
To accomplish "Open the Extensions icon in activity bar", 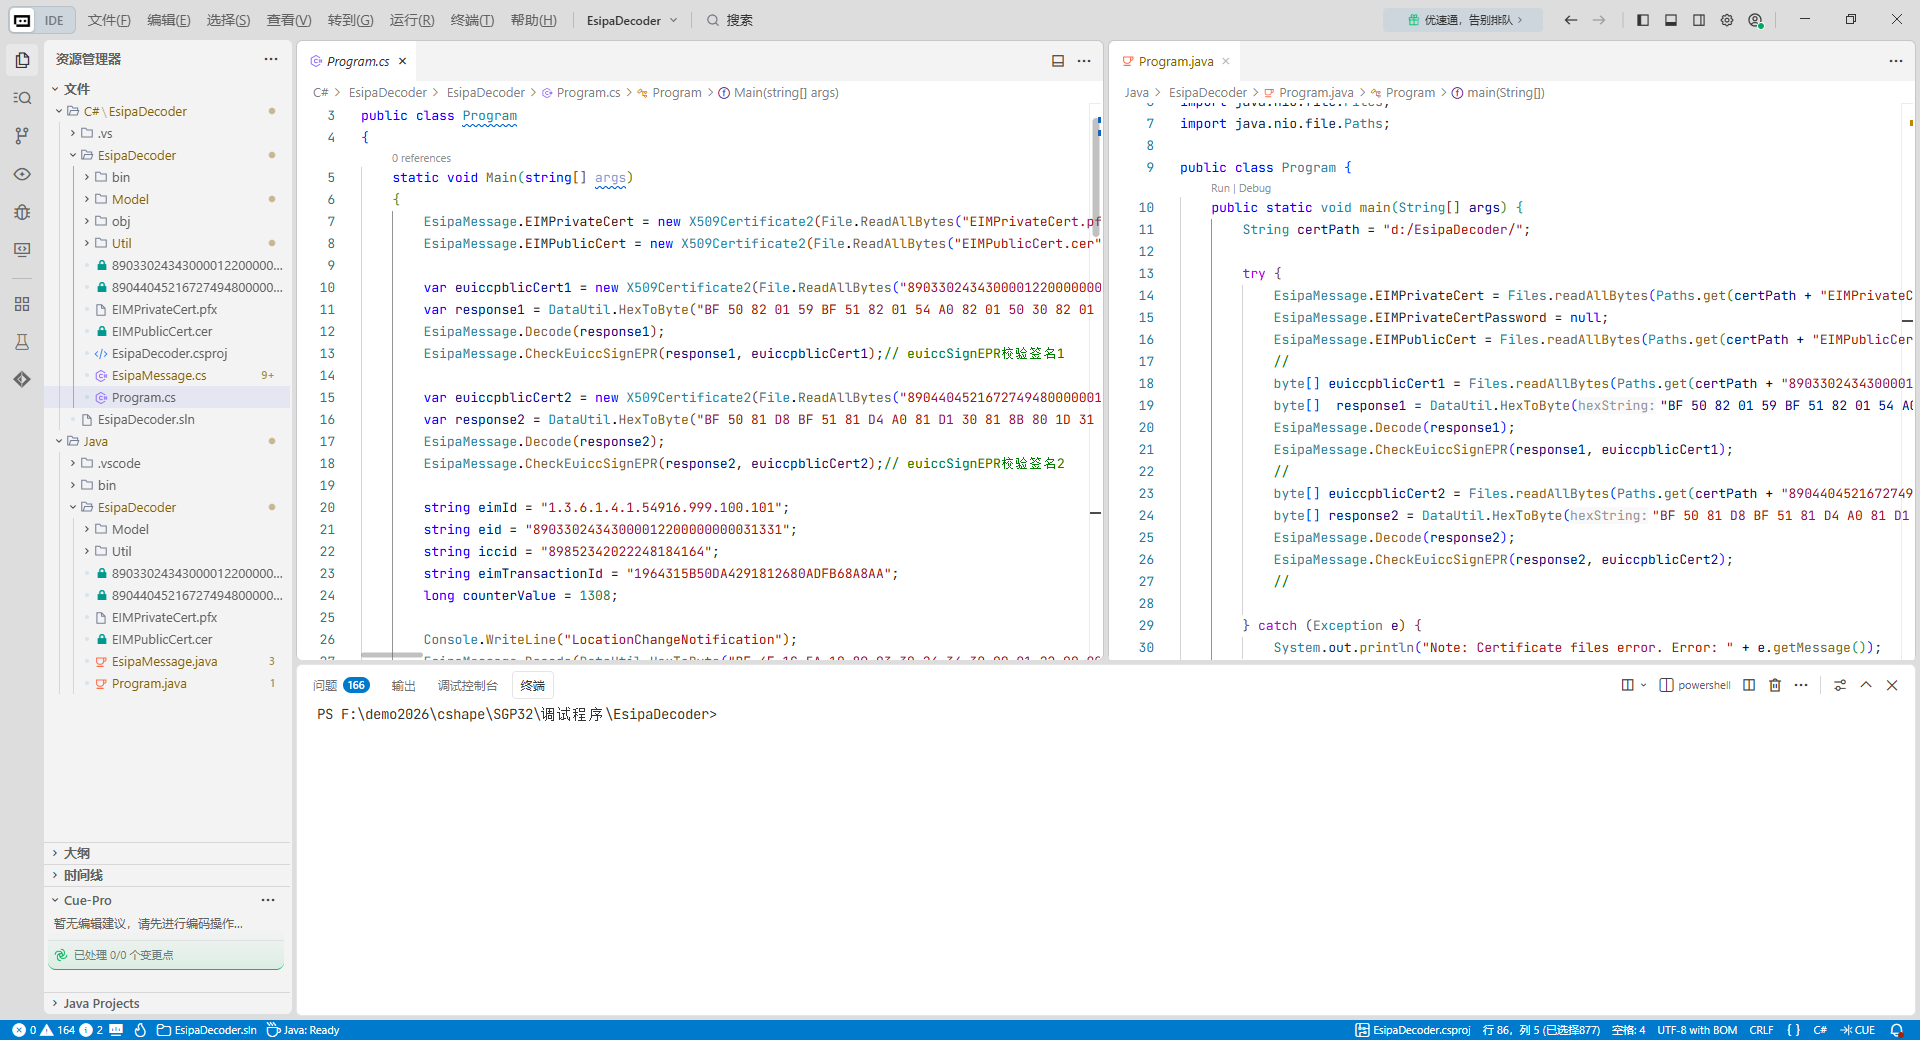I will (22, 304).
